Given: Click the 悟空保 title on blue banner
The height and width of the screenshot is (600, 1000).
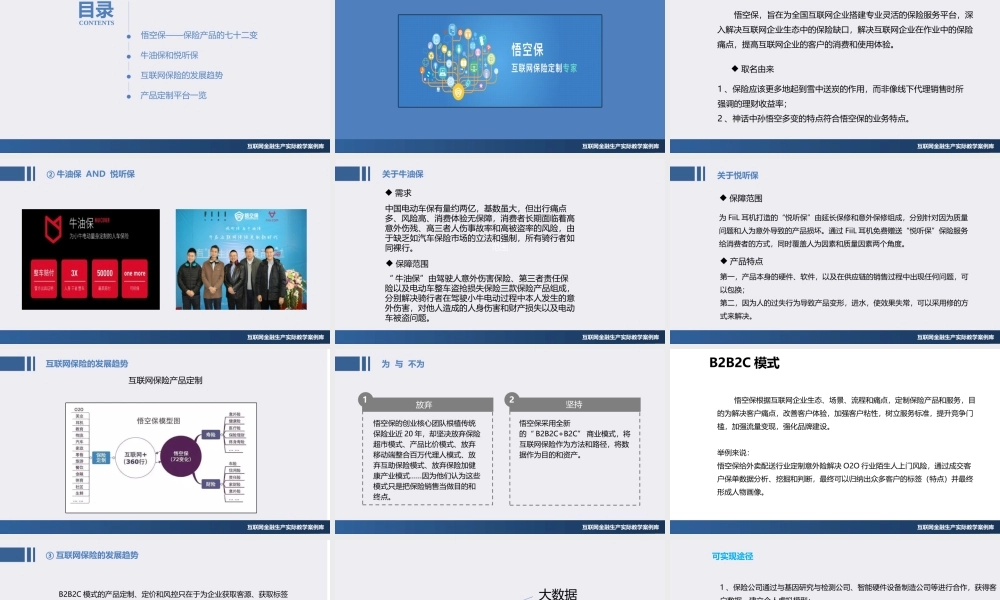Looking at the screenshot, I should click(x=527, y=50).
